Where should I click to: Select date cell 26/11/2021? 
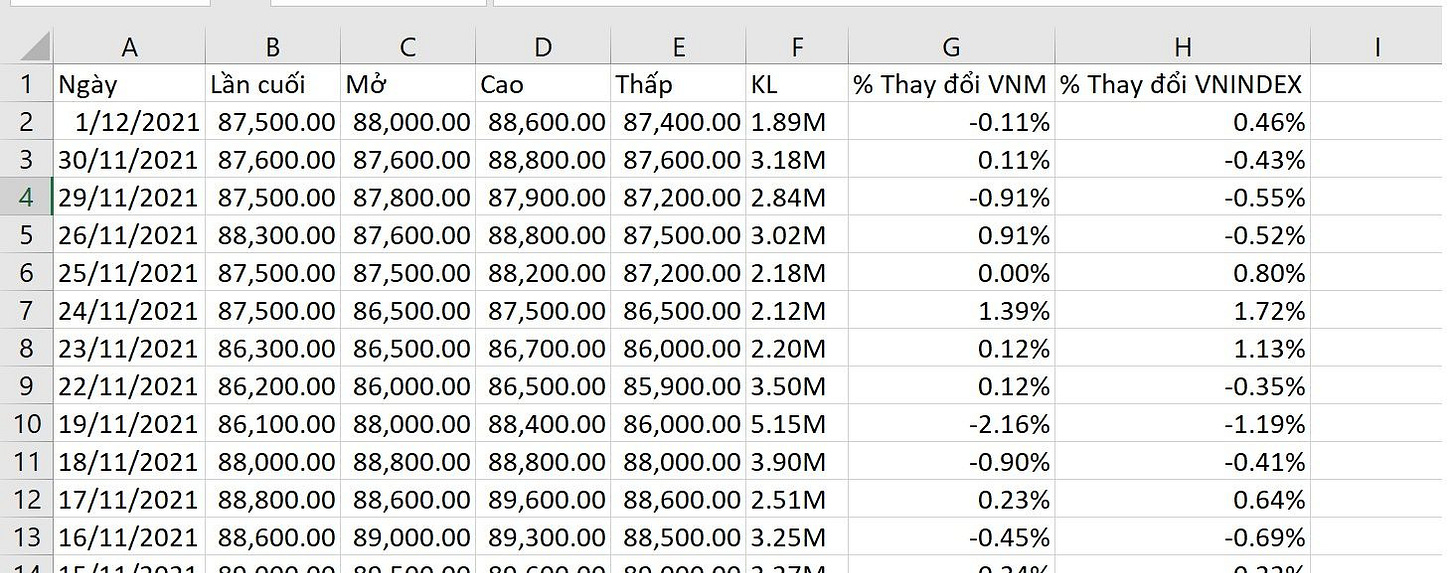coord(129,235)
